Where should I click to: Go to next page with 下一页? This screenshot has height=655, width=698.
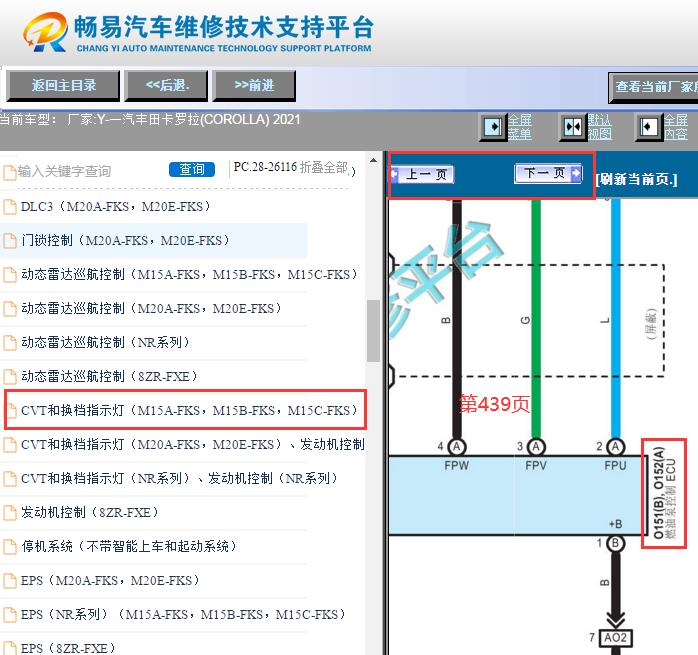548,173
